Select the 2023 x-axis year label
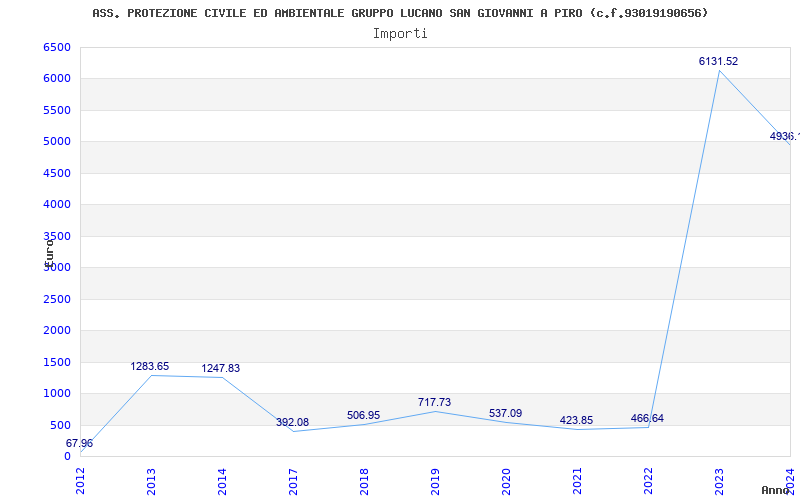Image resolution: width=800 pixels, height=500 pixels. (720, 480)
